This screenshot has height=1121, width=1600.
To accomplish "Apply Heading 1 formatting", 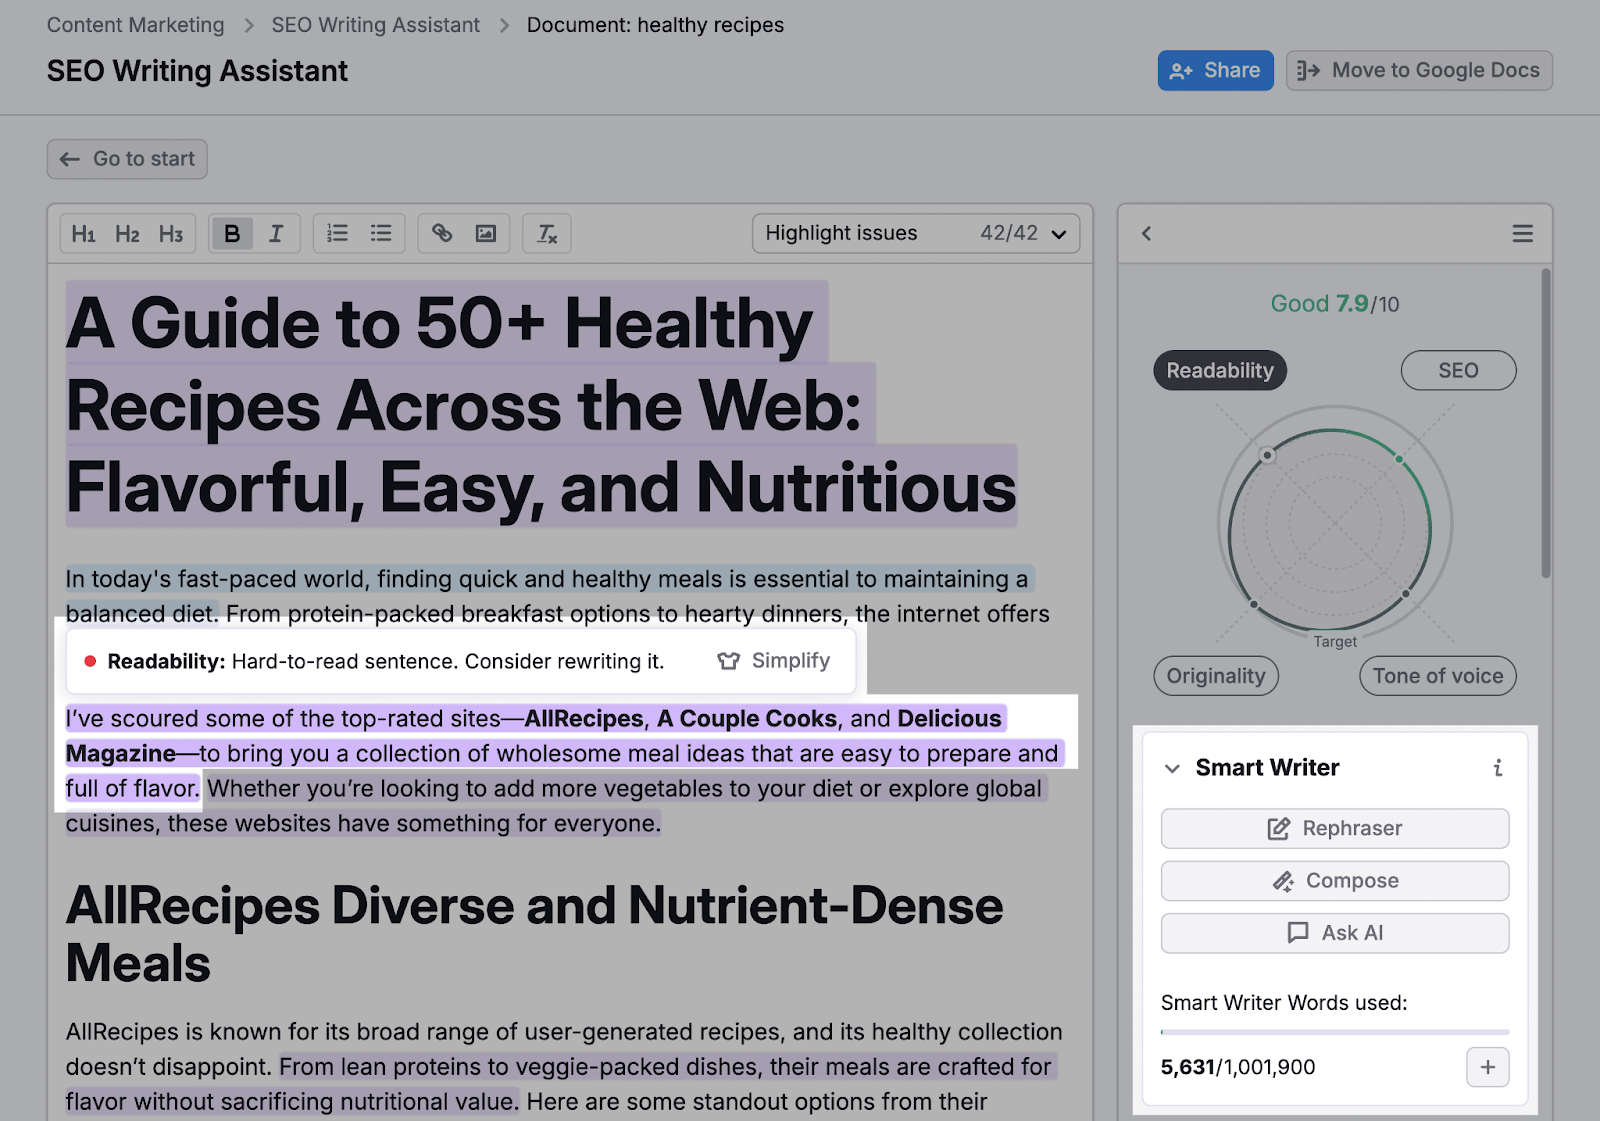I will coord(84,233).
